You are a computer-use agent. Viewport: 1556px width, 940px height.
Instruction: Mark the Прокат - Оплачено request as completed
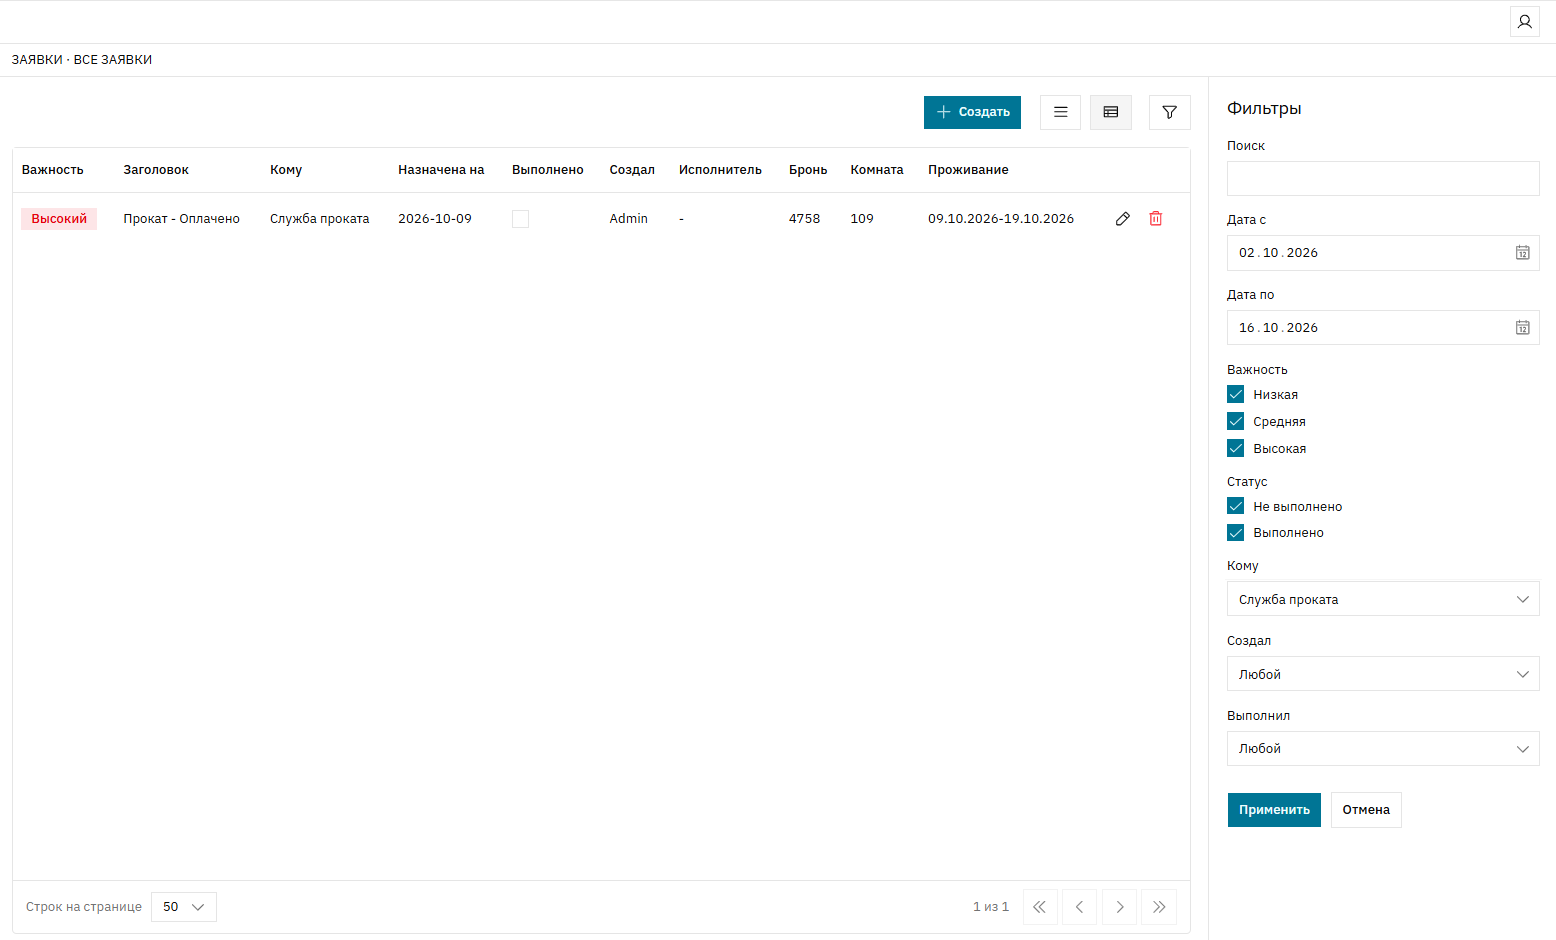(x=520, y=219)
